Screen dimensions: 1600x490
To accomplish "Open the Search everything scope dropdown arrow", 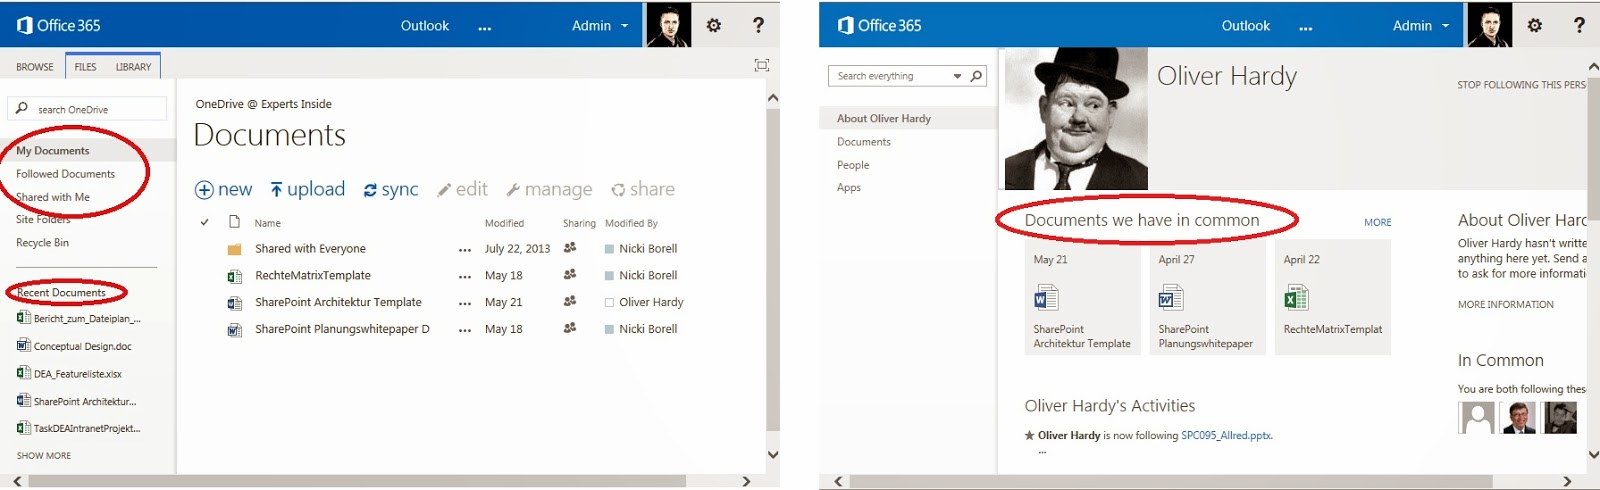I will click(957, 76).
